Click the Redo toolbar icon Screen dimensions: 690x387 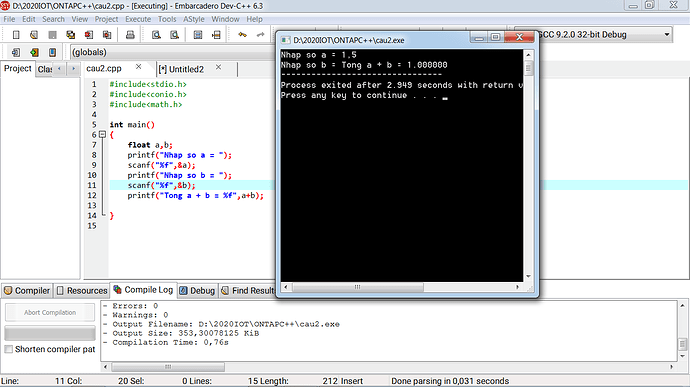tap(261, 35)
